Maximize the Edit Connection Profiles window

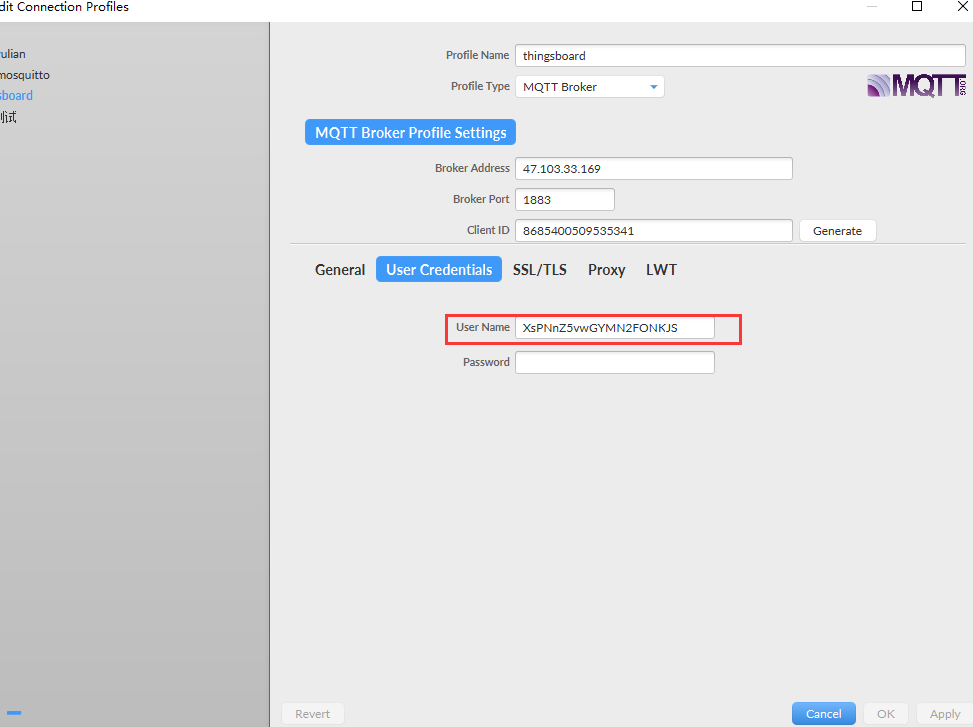click(917, 6)
